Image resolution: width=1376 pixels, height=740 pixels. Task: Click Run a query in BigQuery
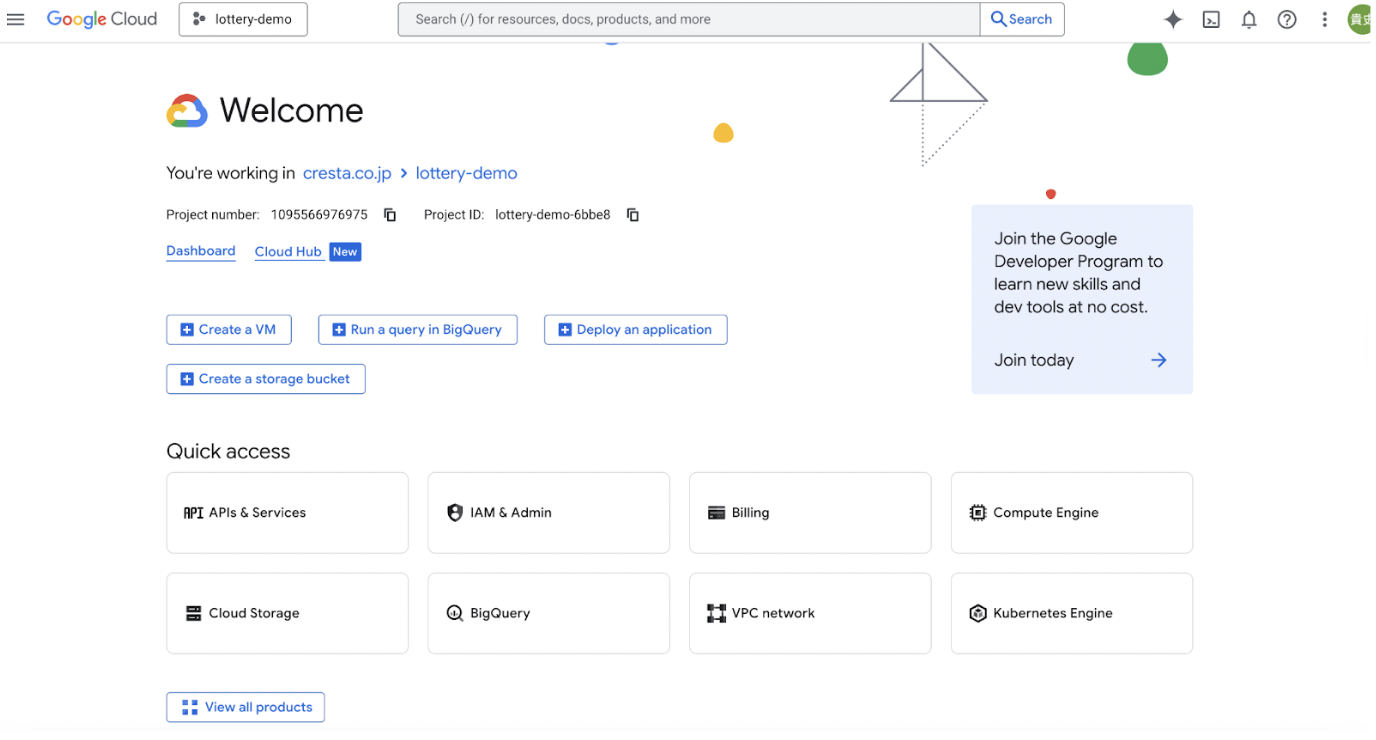click(x=418, y=330)
